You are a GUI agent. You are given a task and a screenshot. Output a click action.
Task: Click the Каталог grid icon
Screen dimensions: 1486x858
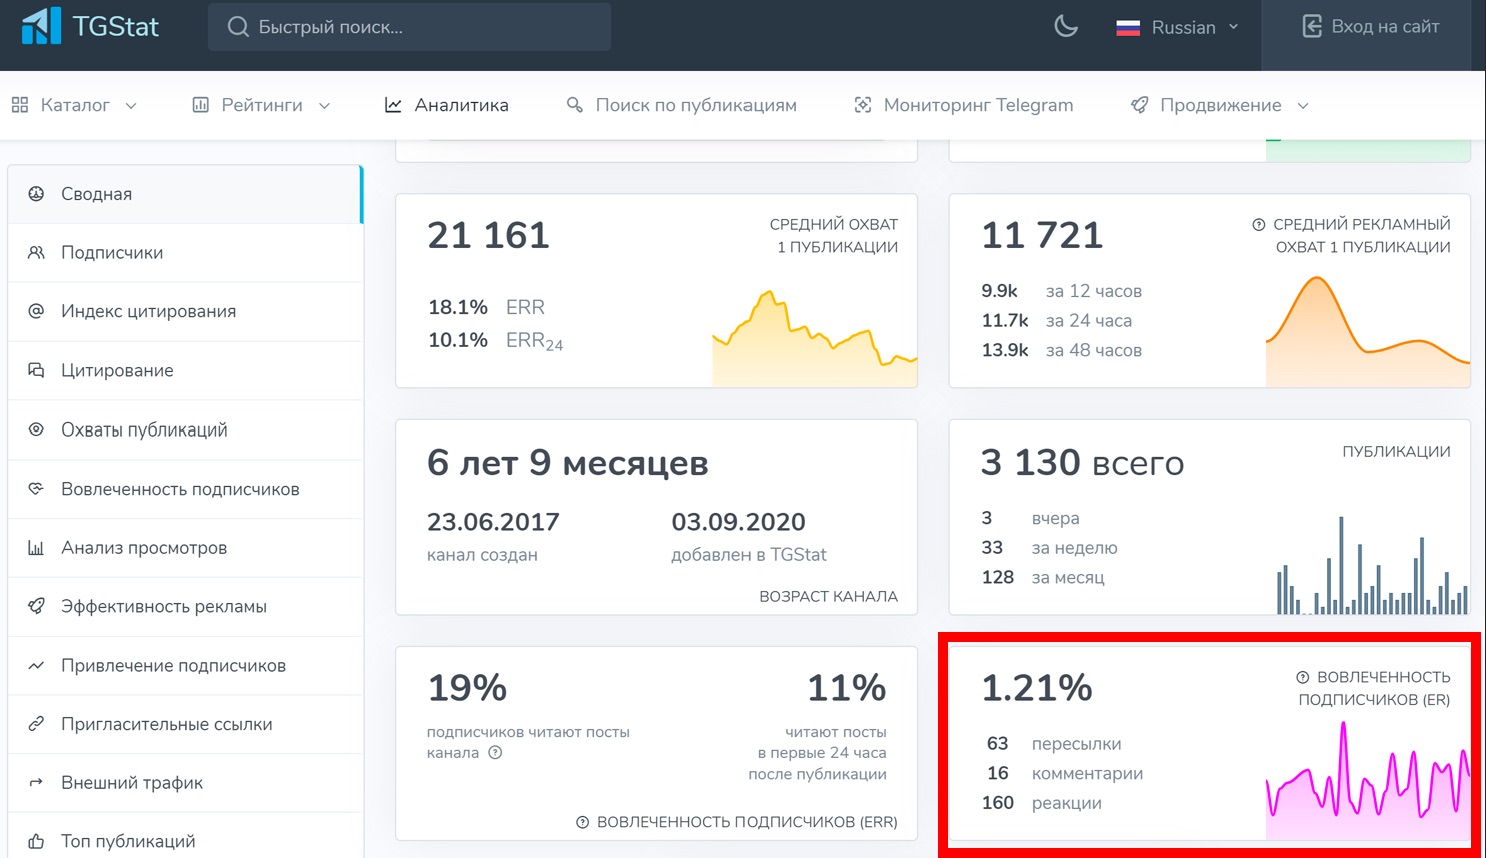pos(20,105)
